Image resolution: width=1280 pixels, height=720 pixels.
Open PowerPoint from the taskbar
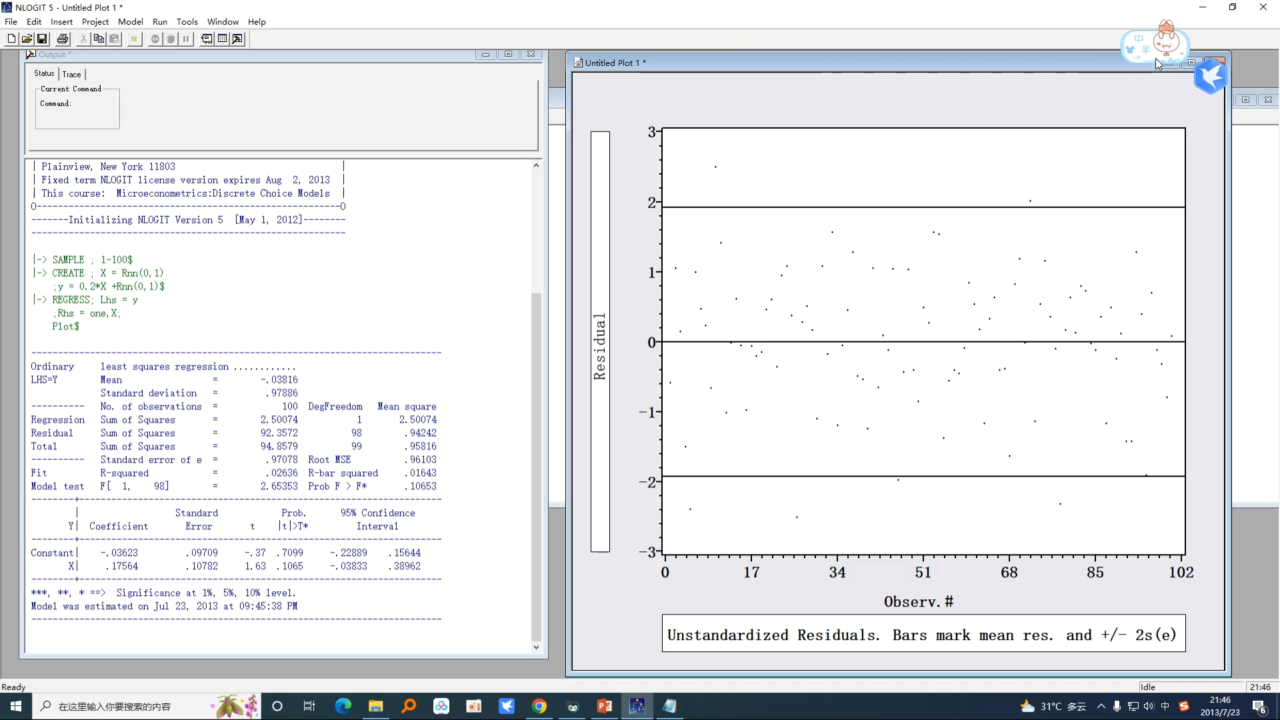(604, 706)
